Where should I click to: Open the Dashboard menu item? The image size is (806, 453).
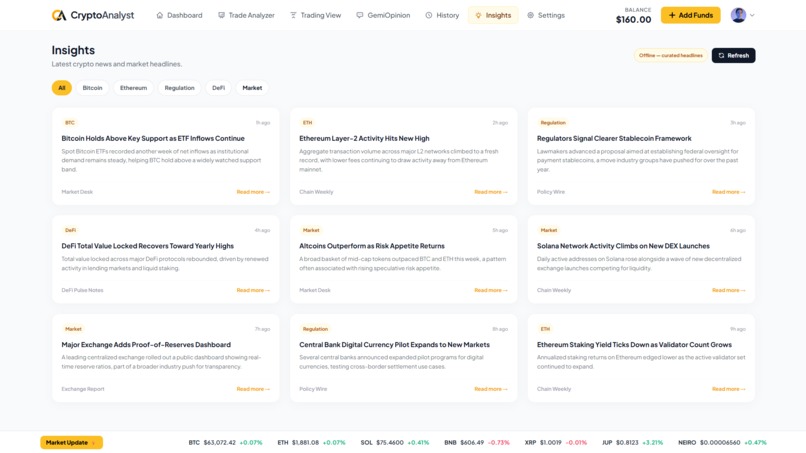pos(179,15)
